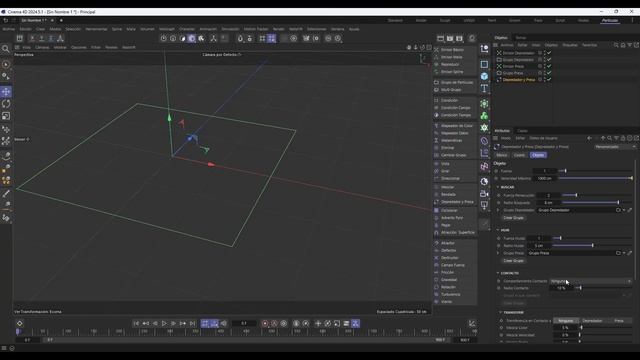Set Transferencia en Contacto to Depredador

(x=592, y=321)
